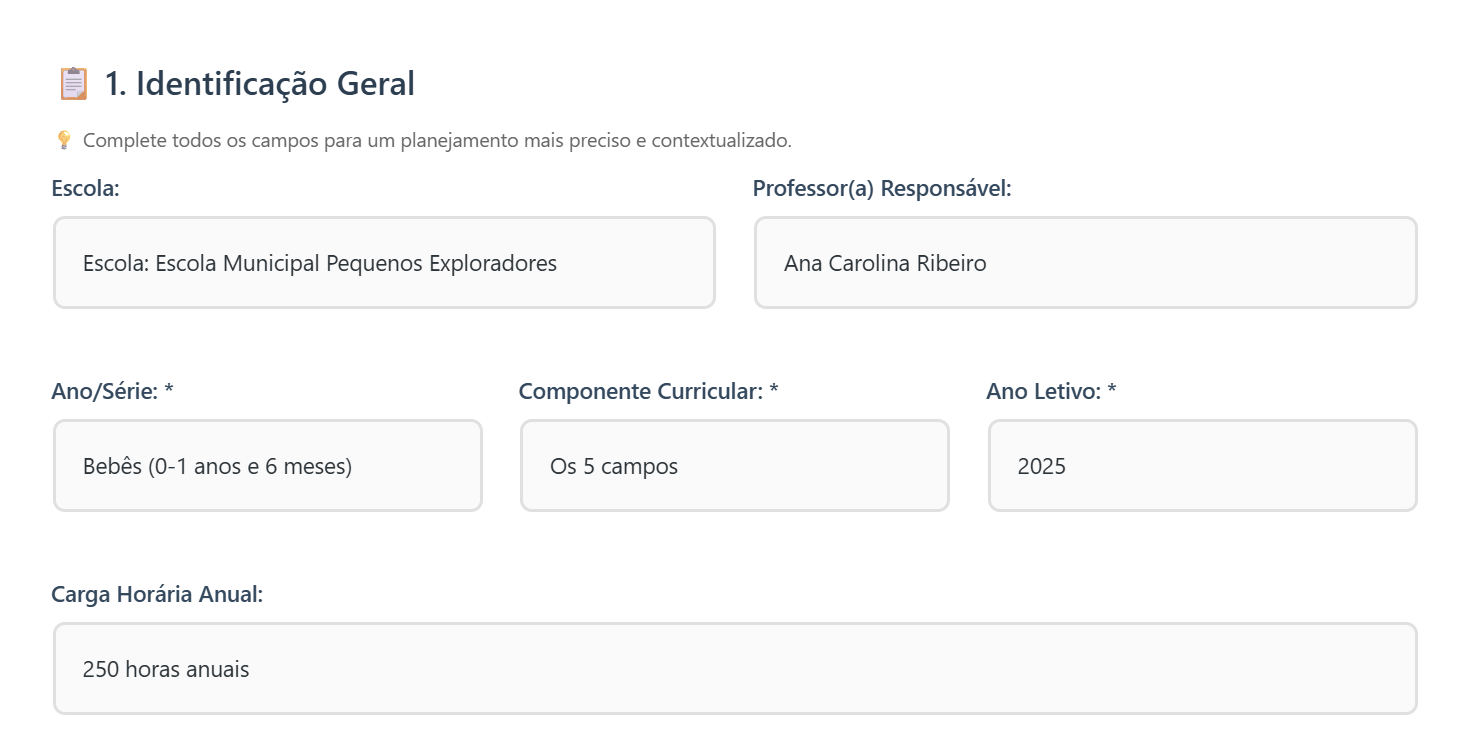Focus the Professor(a) Responsável input field
Screen dimensions: 1474x736
[1085, 263]
